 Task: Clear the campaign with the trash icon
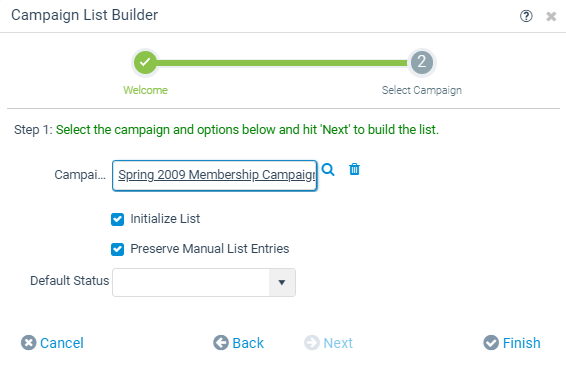point(354,169)
